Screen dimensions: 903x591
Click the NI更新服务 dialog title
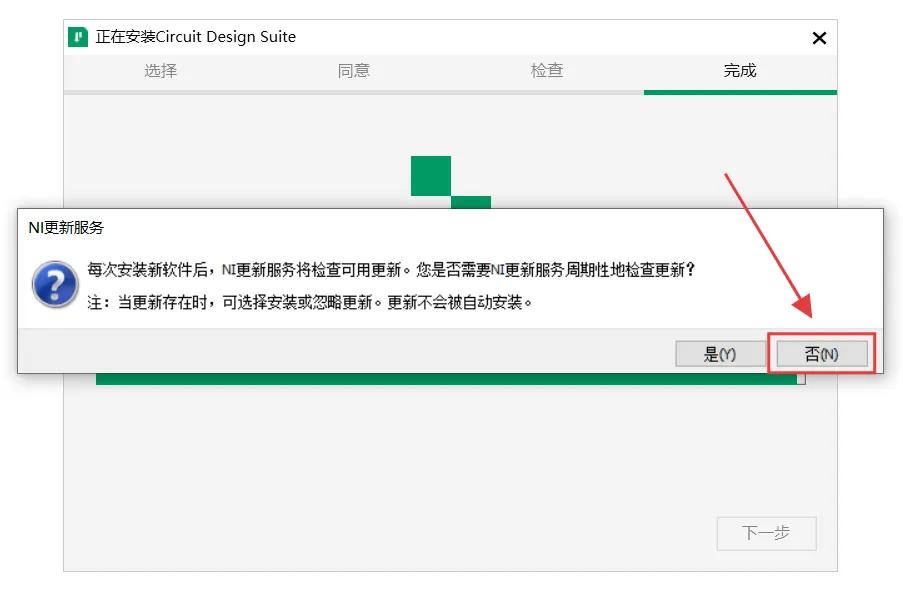[66, 228]
